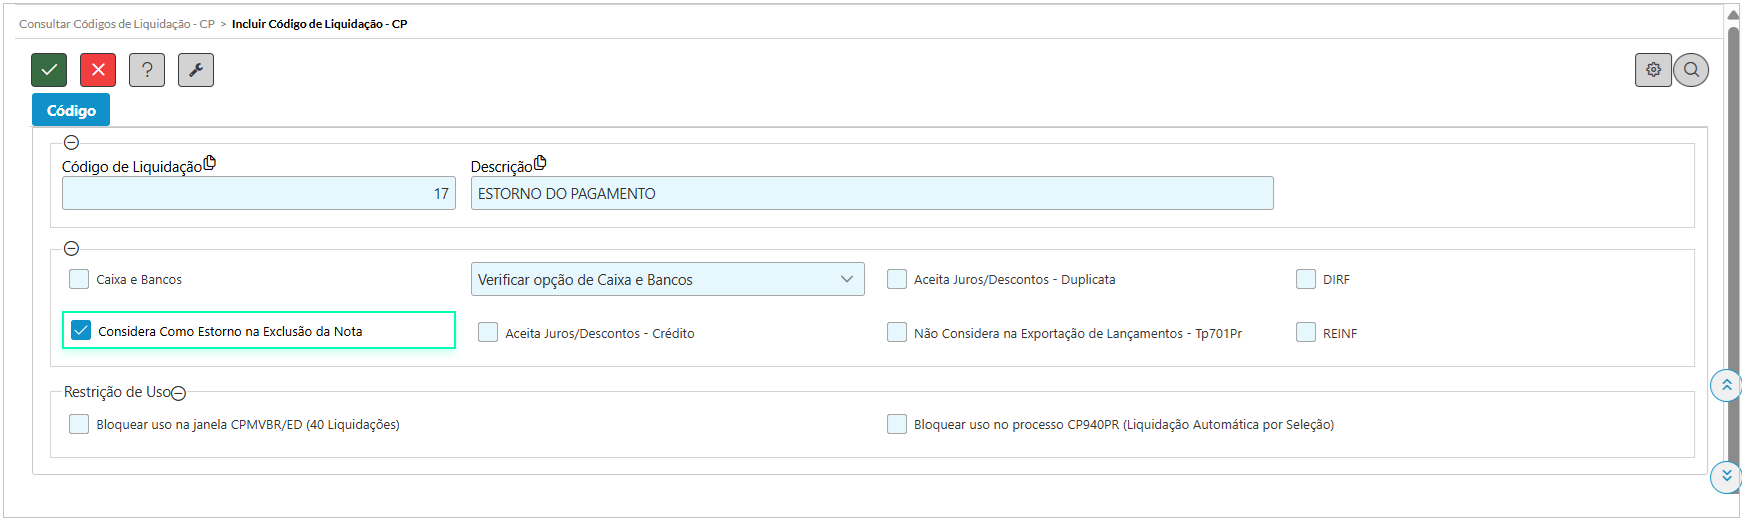Click the double-chevron jump-to-bottom button
This screenshot has width=1744, height=521.
click(1726, 476)
